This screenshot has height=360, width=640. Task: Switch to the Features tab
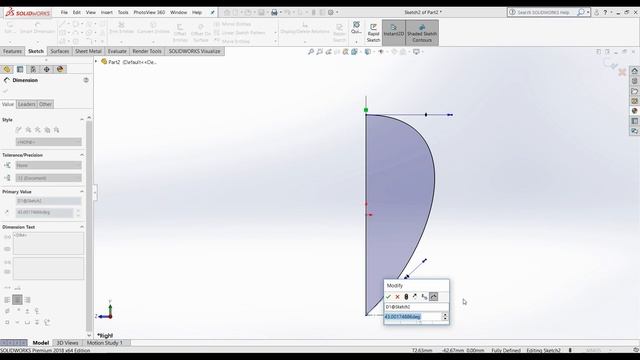(x=12, y=51)
